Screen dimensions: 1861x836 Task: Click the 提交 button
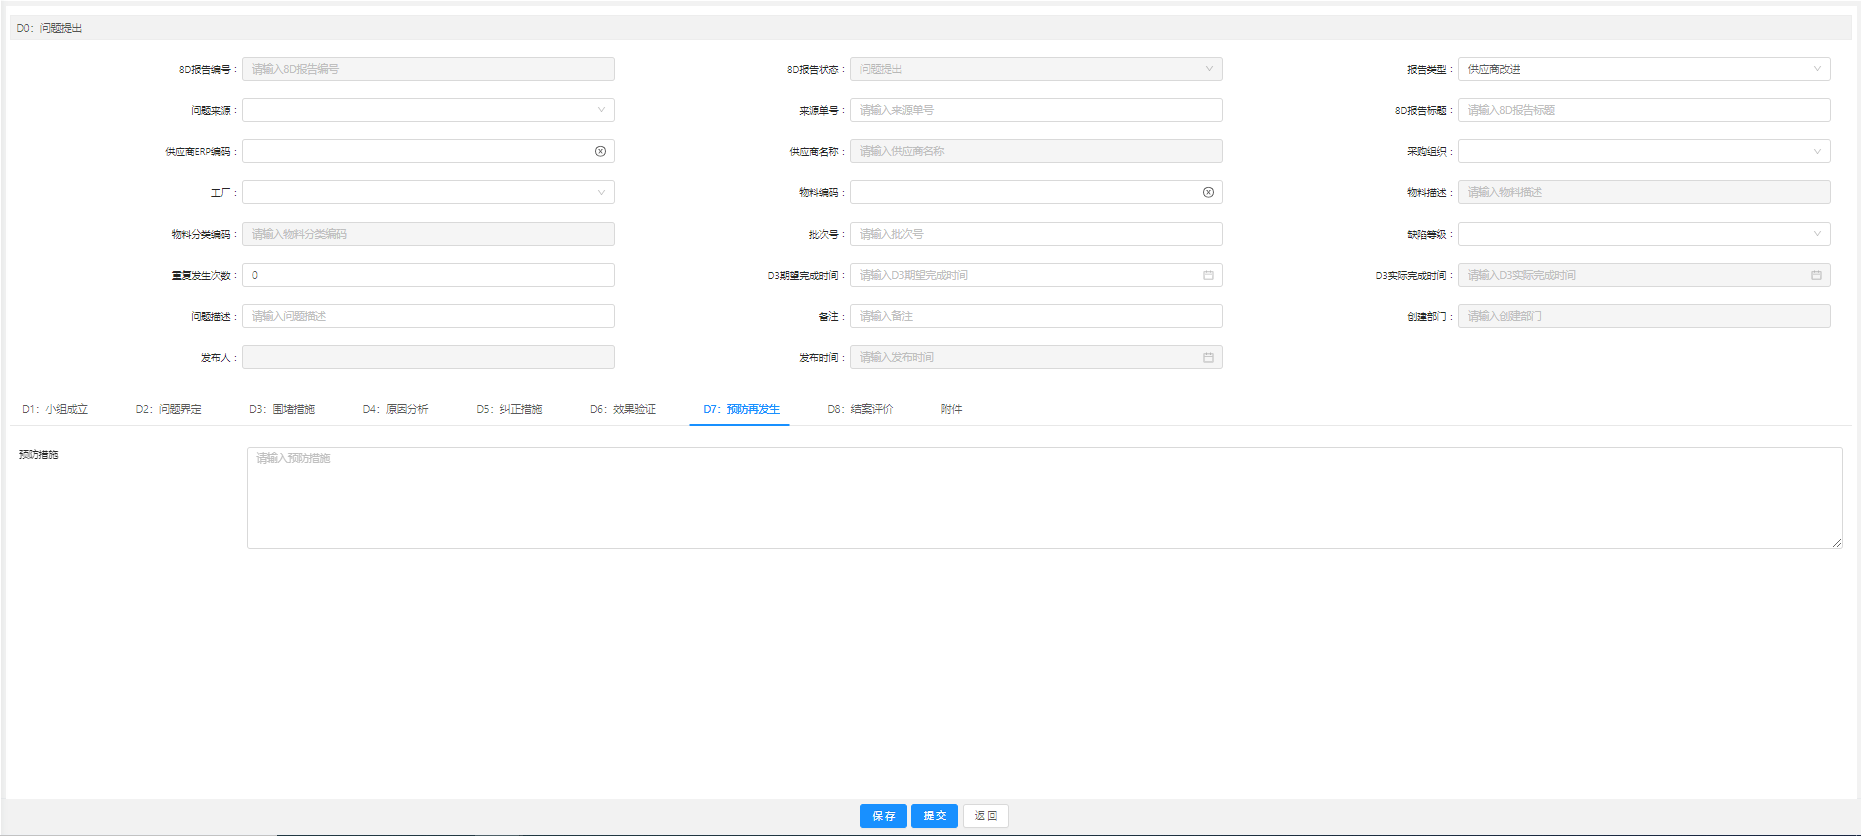tap(934, 816)
